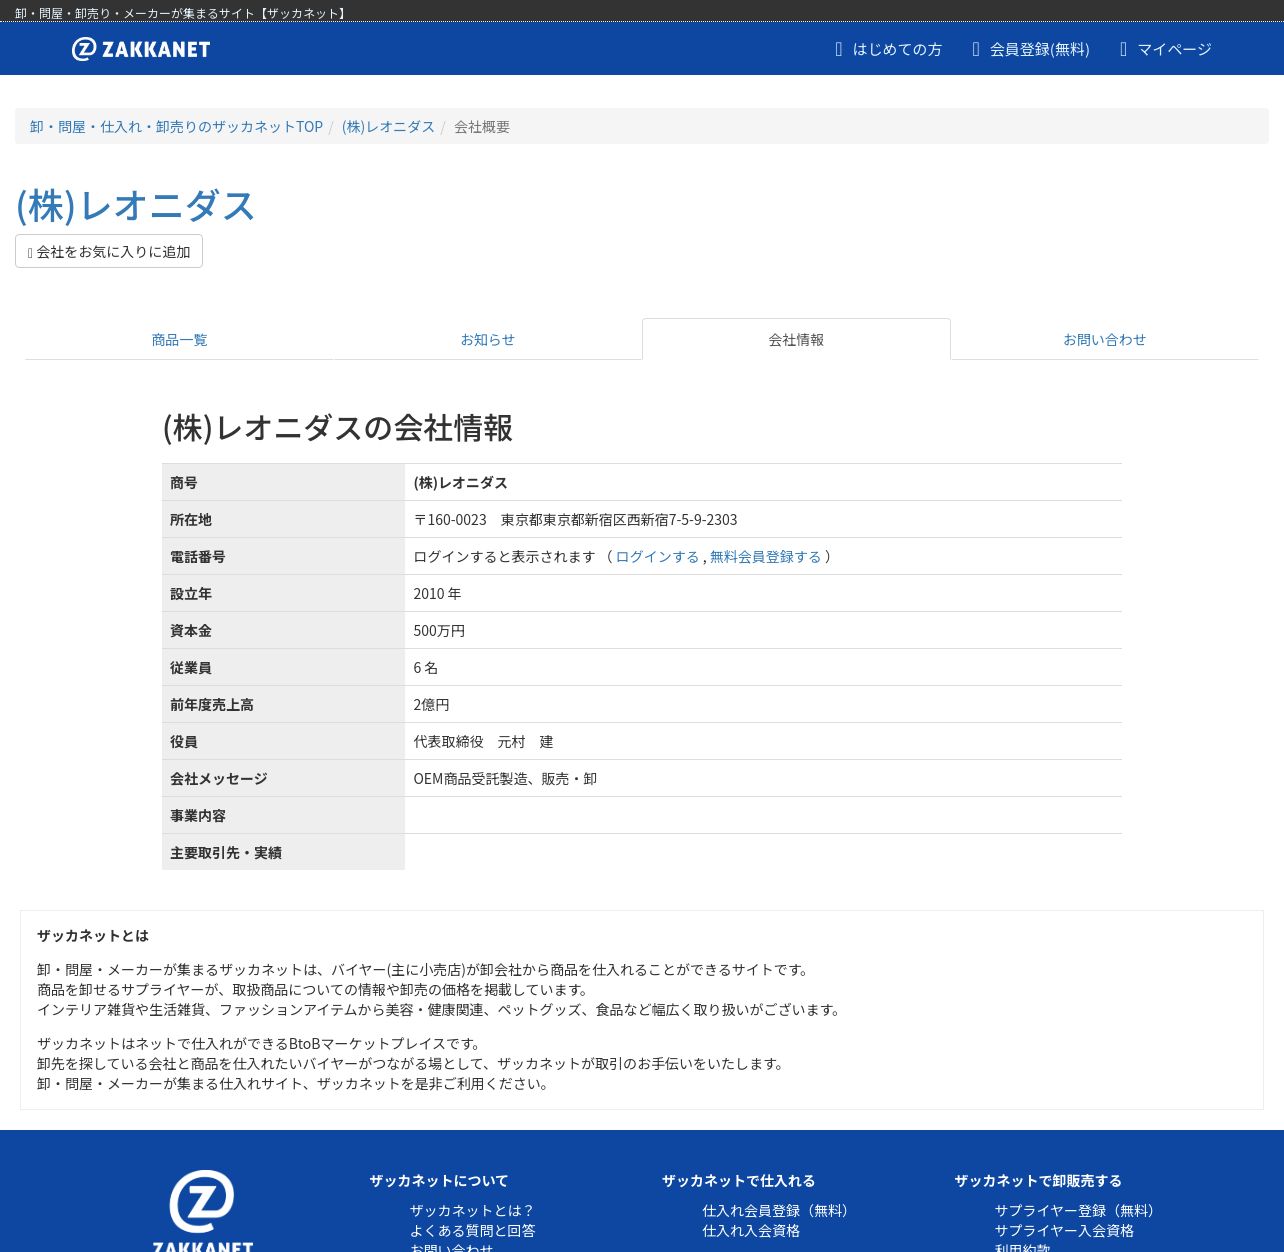Click the message OEM商品受託製造、販売・卸
Viewport: 1284px width, 1252px height.
(505, 779)
